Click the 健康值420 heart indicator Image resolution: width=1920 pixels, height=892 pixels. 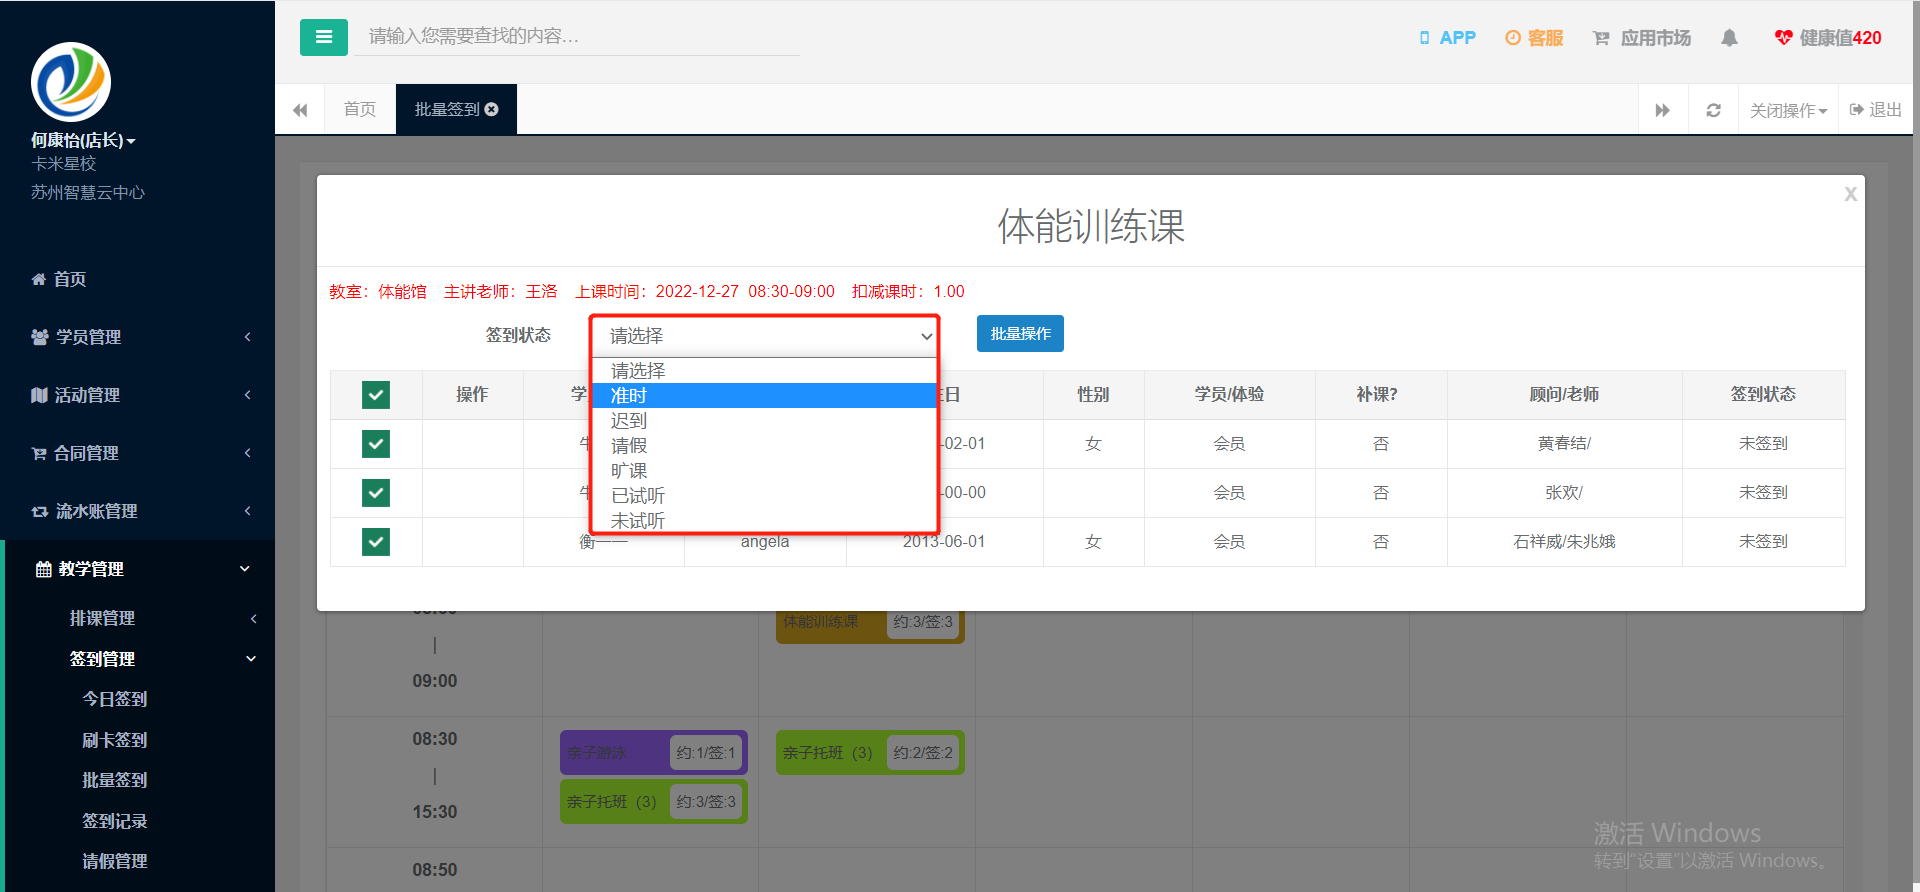click(x=1828, y=38)
